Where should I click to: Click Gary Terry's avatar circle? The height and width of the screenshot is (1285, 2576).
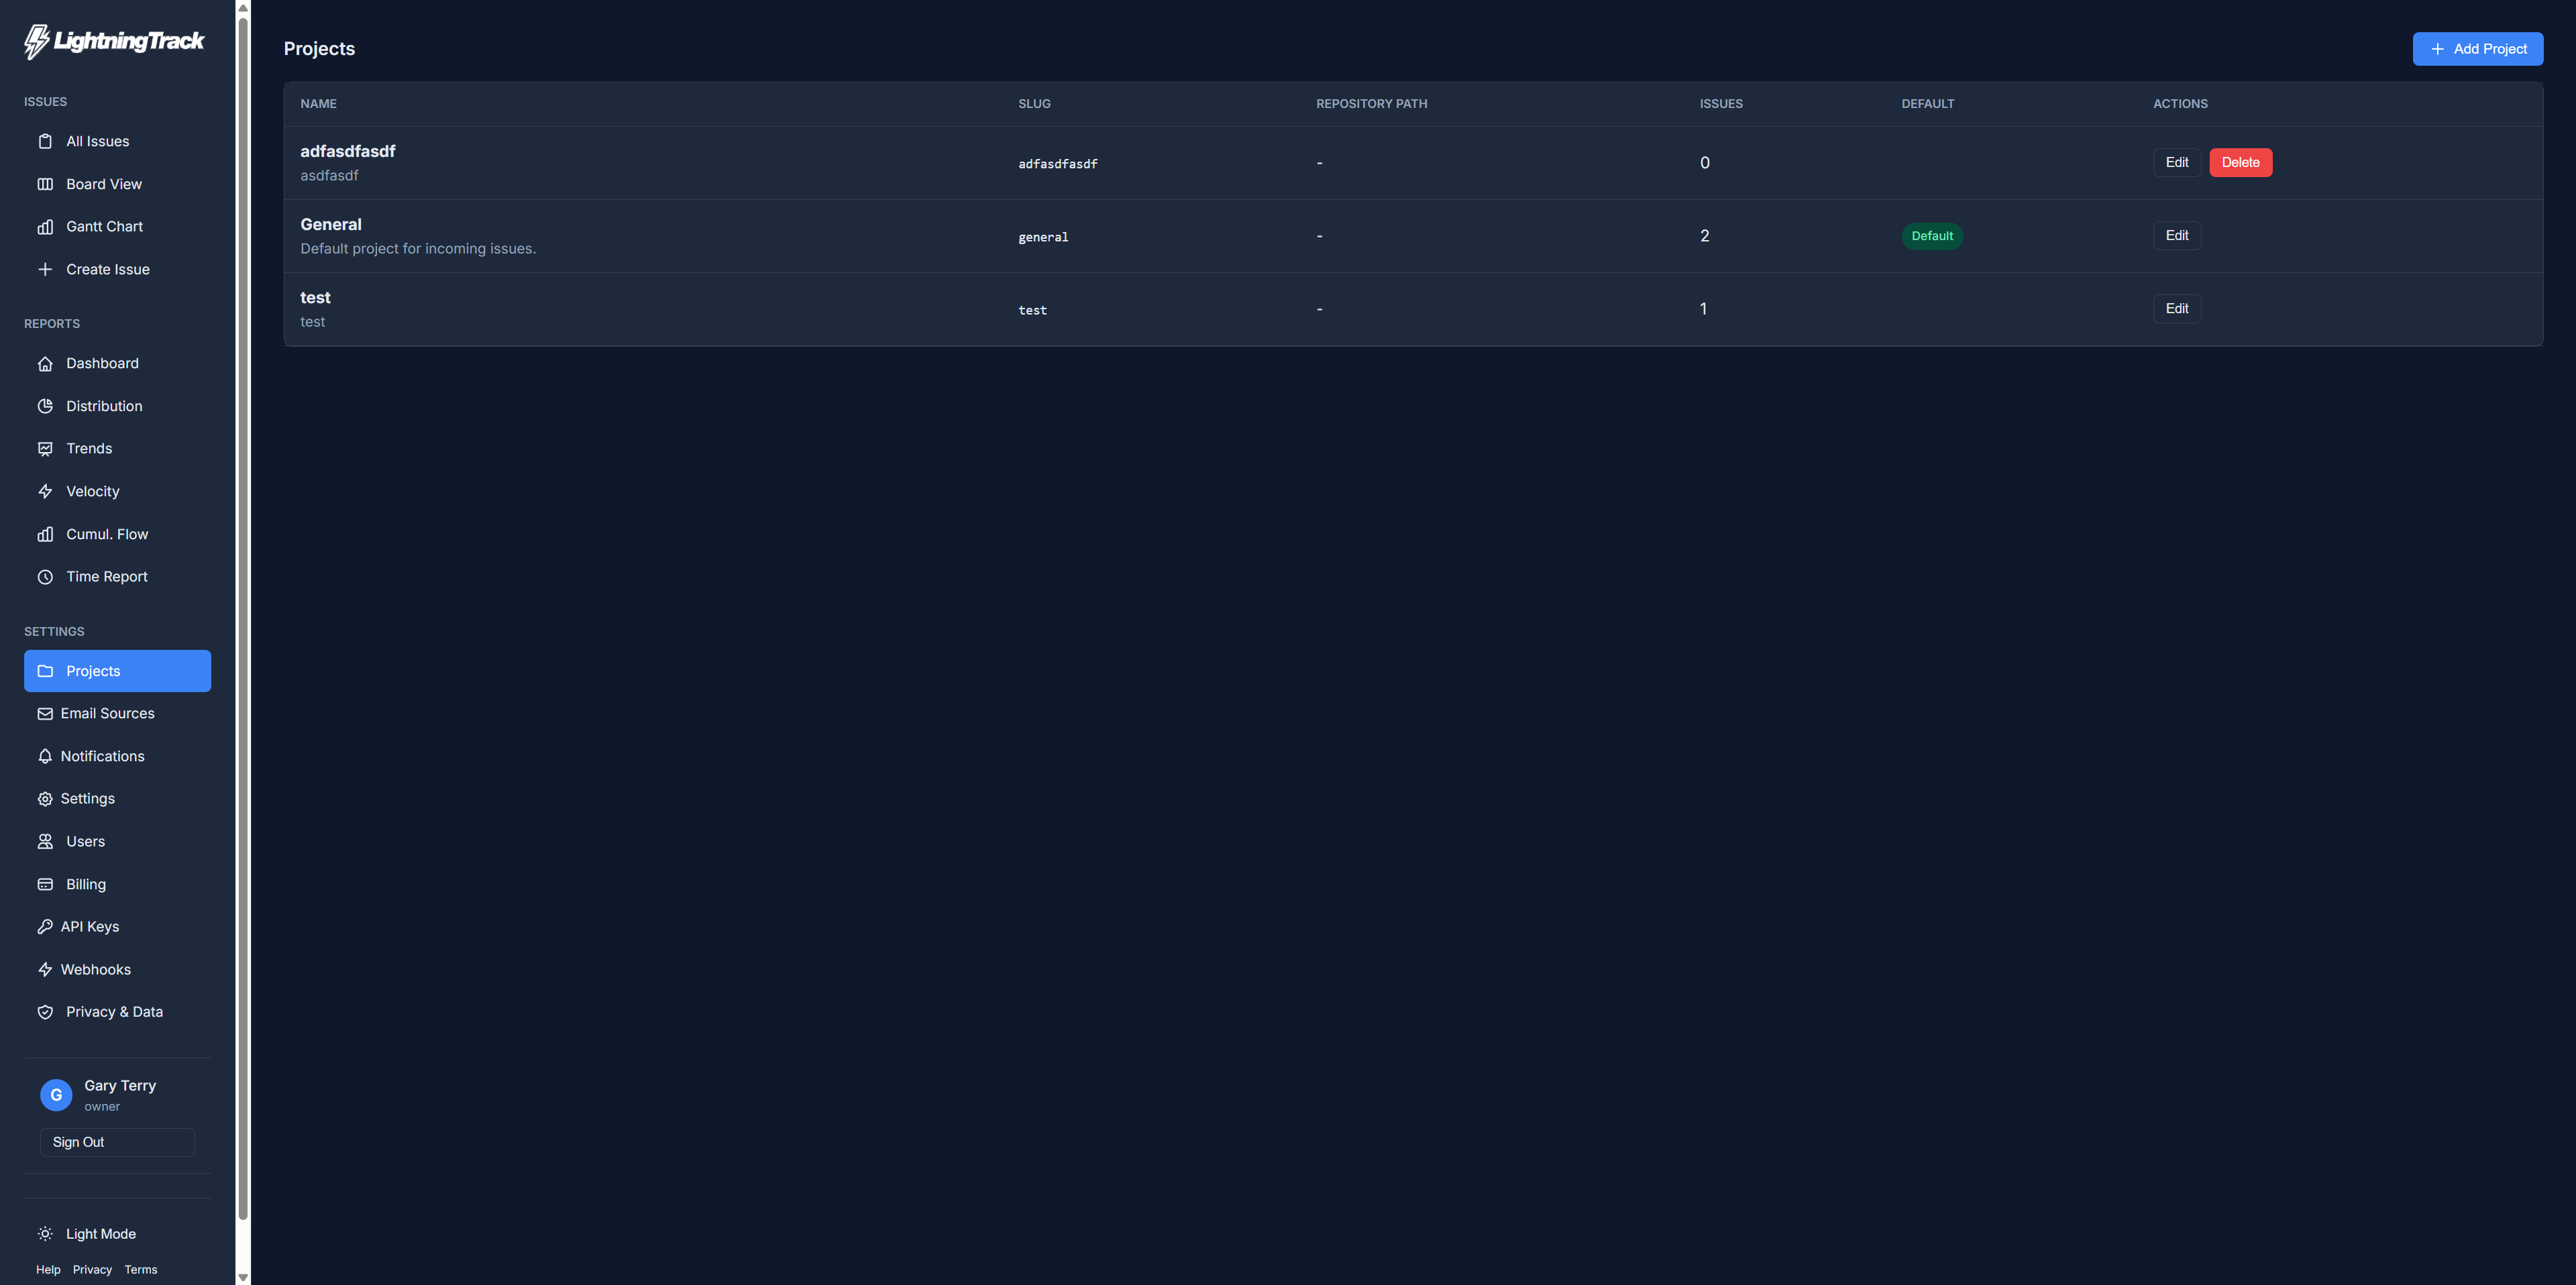click(56, 1095)
